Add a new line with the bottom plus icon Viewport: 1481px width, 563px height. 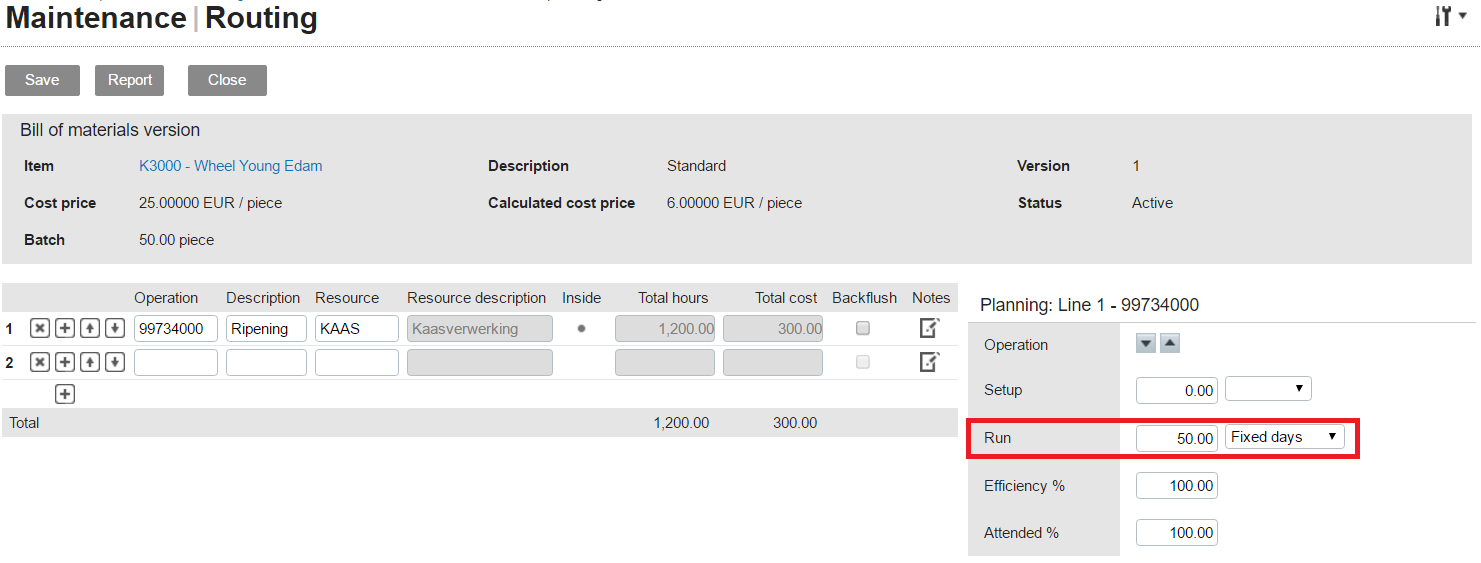tap(65, 394)
